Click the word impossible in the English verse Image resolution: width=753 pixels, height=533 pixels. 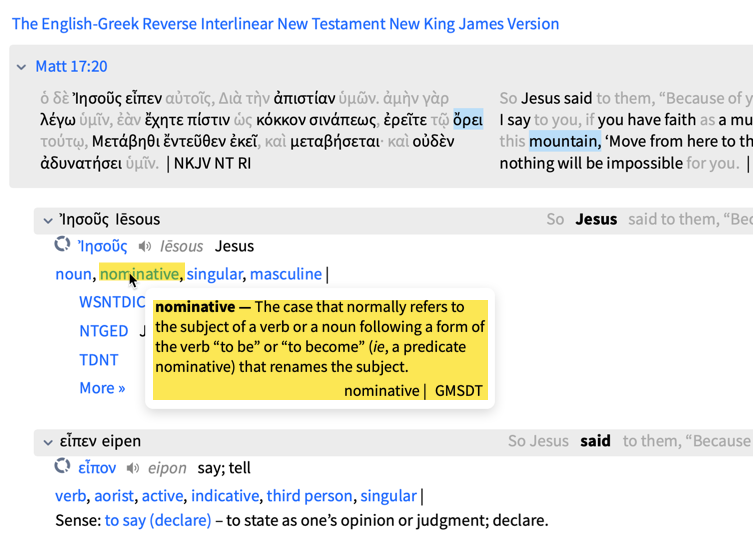point(644,163)
